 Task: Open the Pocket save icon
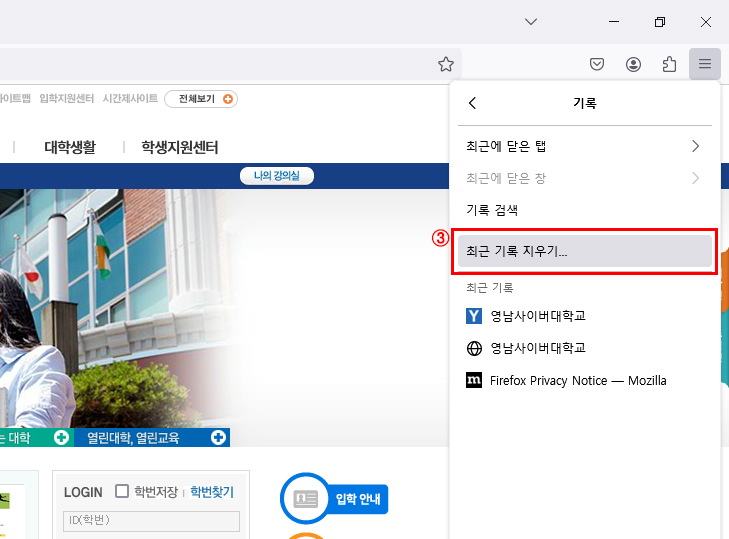point(597,64)
